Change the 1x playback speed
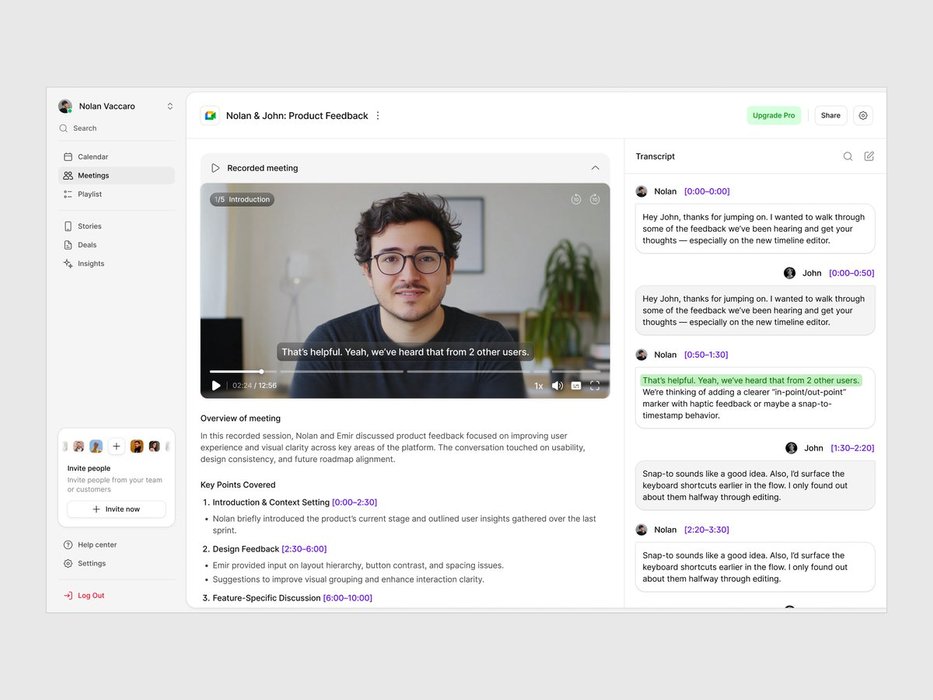The image size is (933, 700). tap(538, 386)
